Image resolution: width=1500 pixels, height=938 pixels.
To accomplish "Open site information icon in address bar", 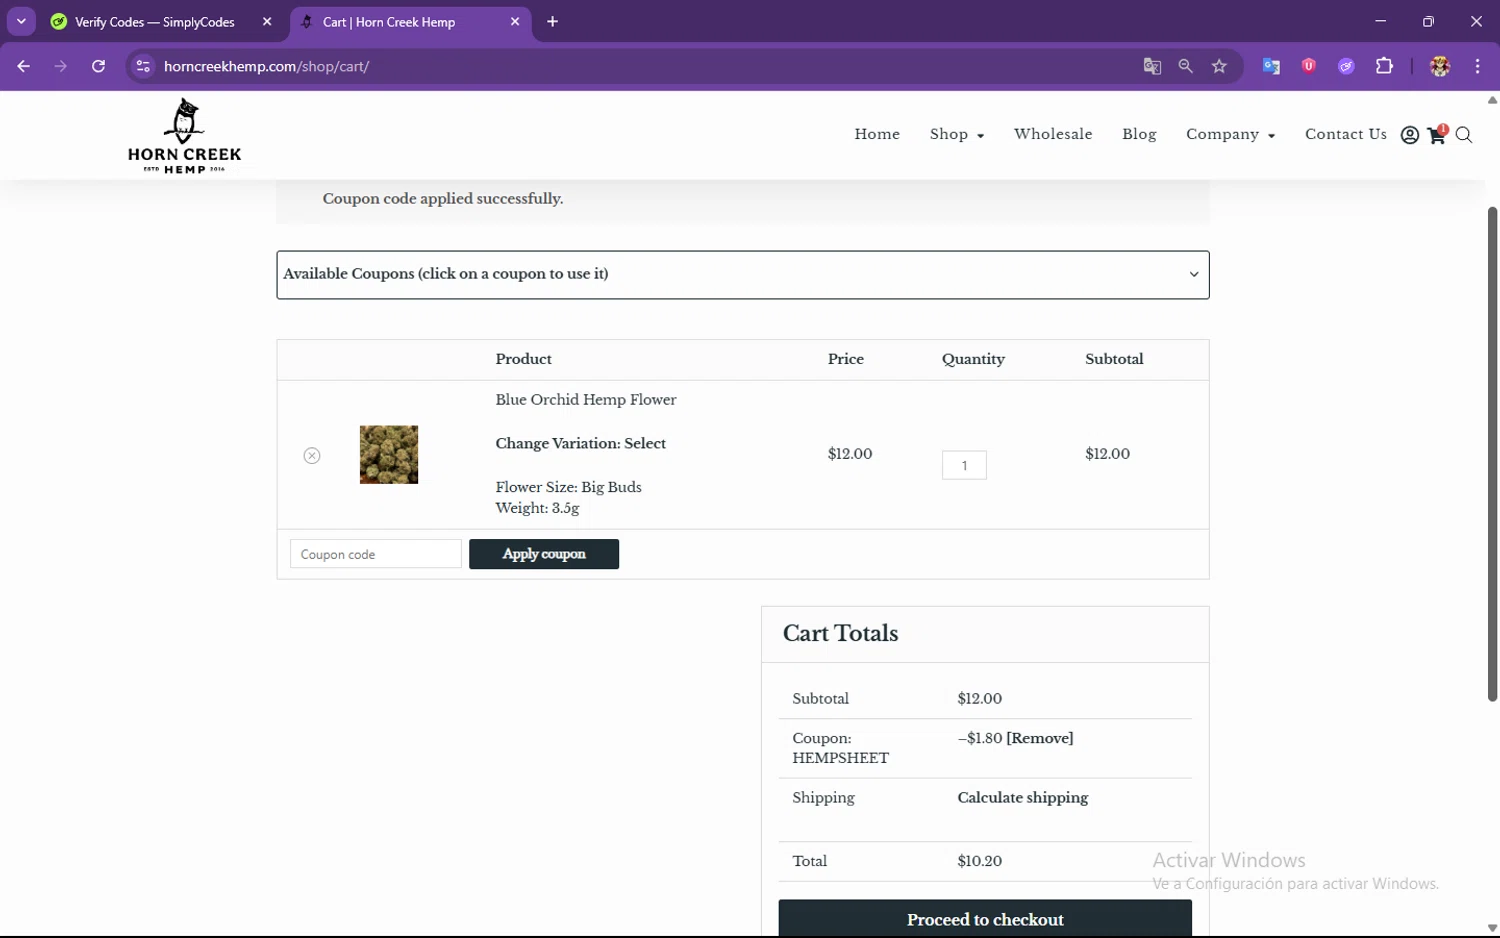I will [x=143, y=66].
